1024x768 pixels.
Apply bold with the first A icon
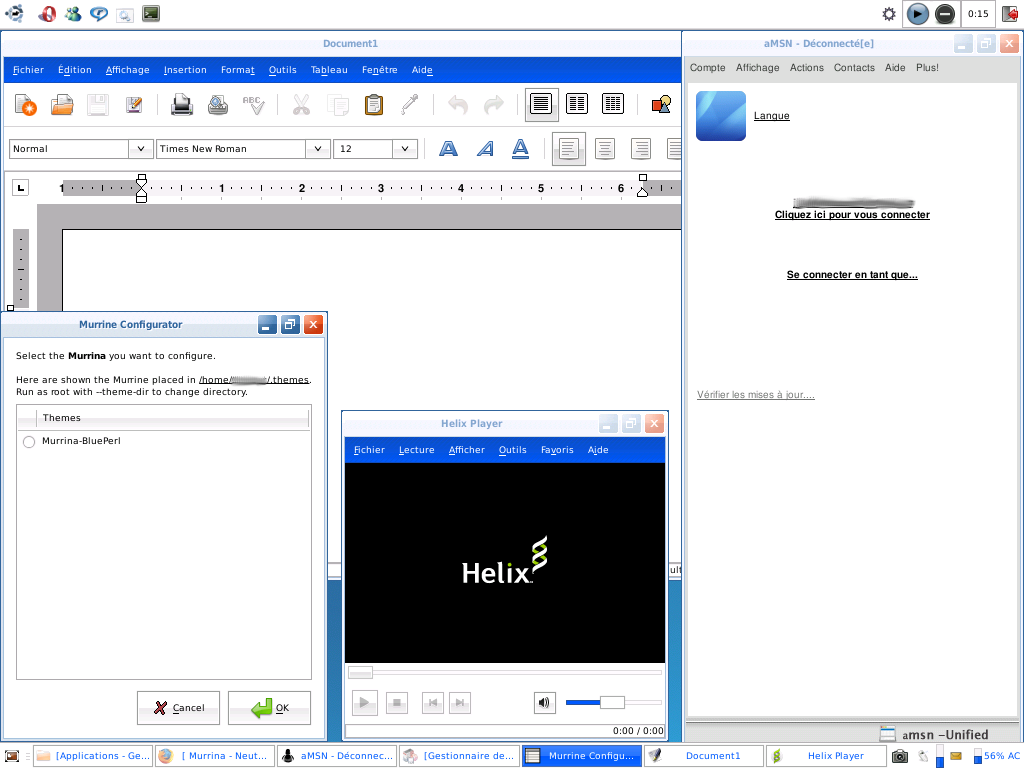(x=448, y=149)
